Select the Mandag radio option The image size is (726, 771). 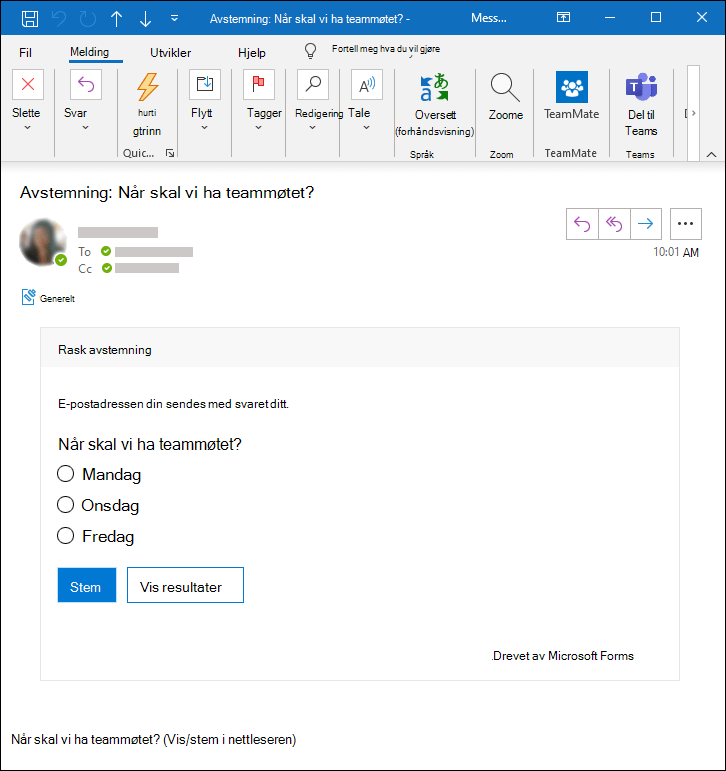[65, 474]
